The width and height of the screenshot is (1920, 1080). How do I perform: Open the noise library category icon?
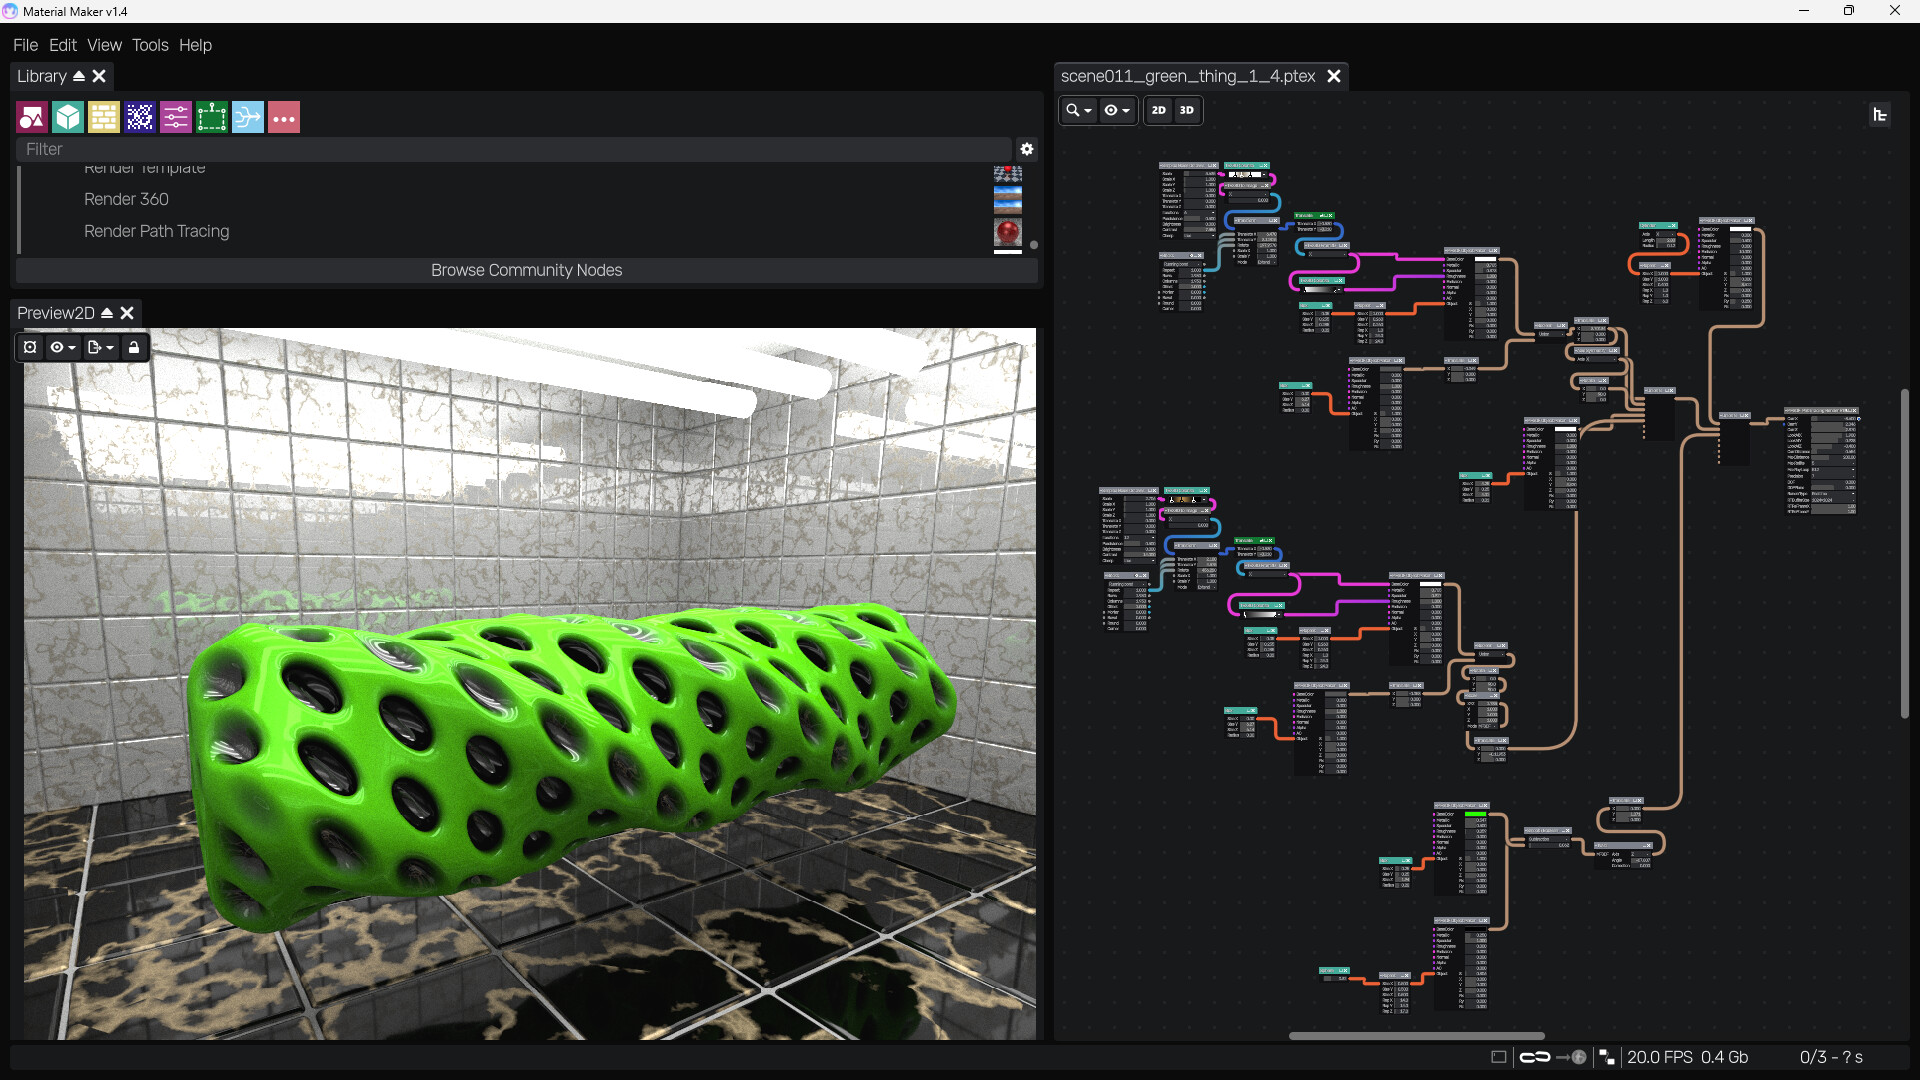(x=139, y=117)
